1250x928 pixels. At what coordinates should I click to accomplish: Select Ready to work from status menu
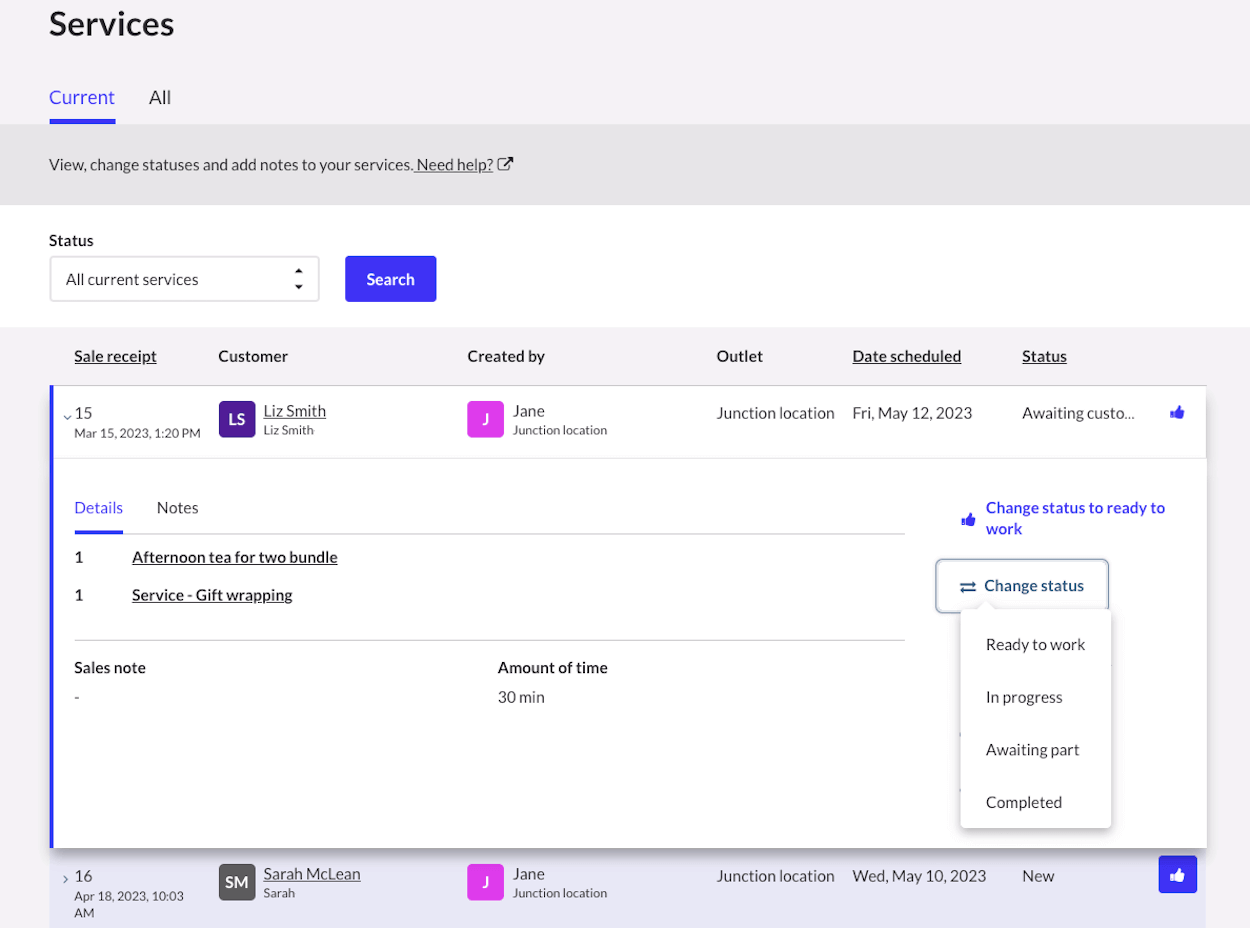coord(1035,645)
